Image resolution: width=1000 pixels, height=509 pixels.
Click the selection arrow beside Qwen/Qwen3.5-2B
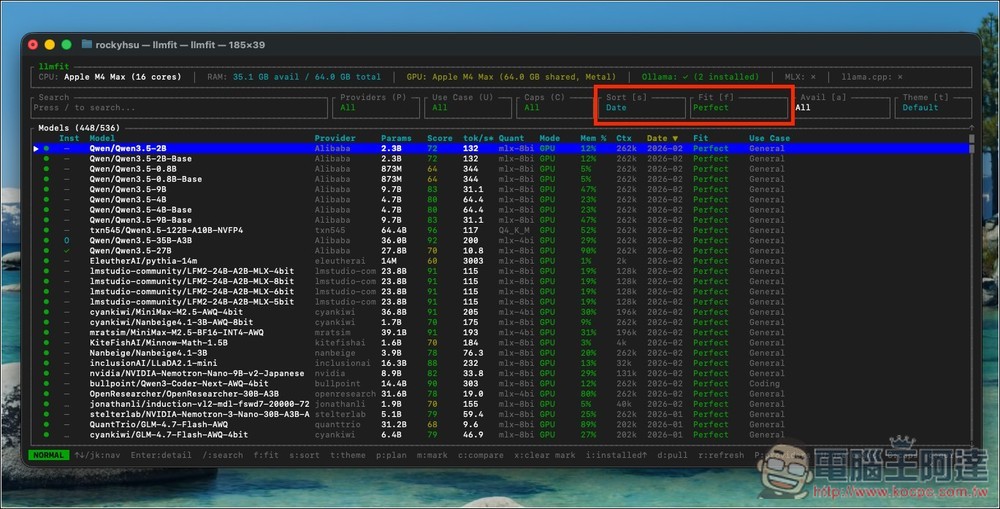tap(37, 148)
